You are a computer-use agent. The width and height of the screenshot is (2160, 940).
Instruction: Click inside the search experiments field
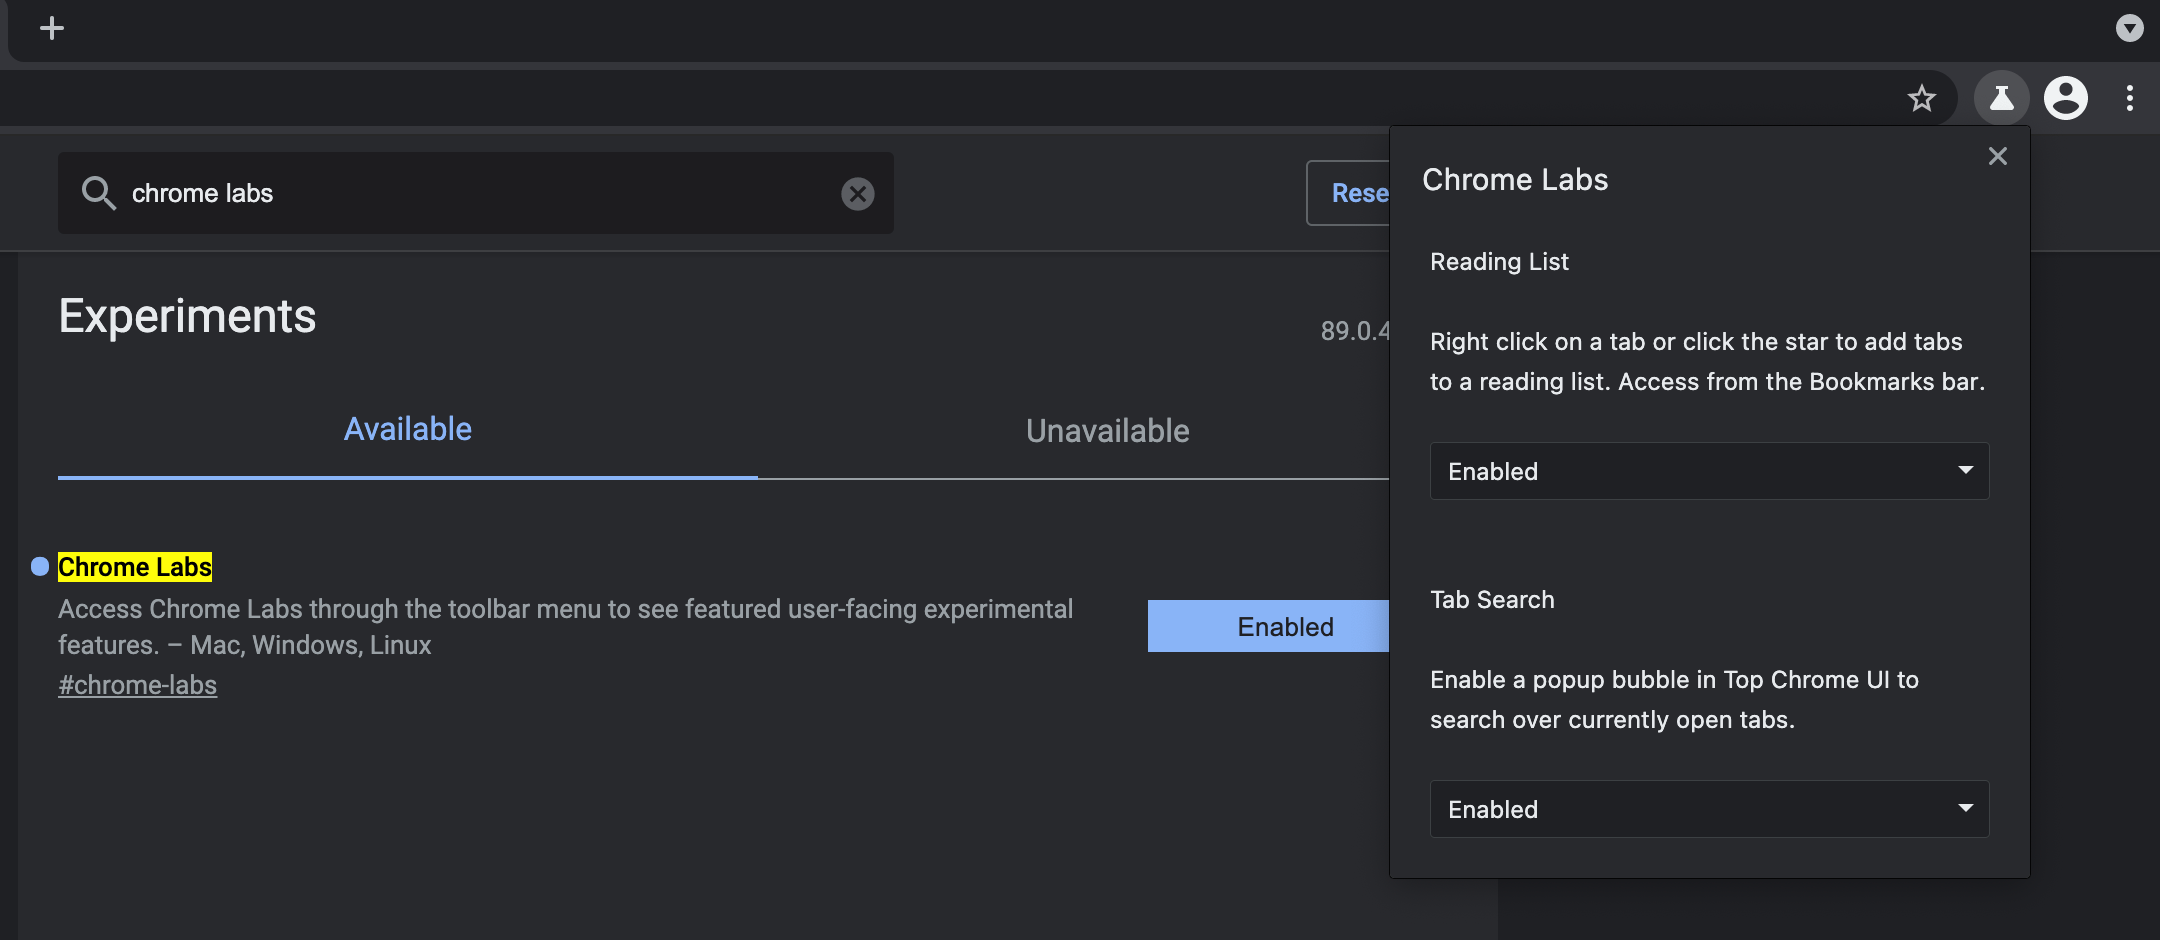click(x=450, y=193)
